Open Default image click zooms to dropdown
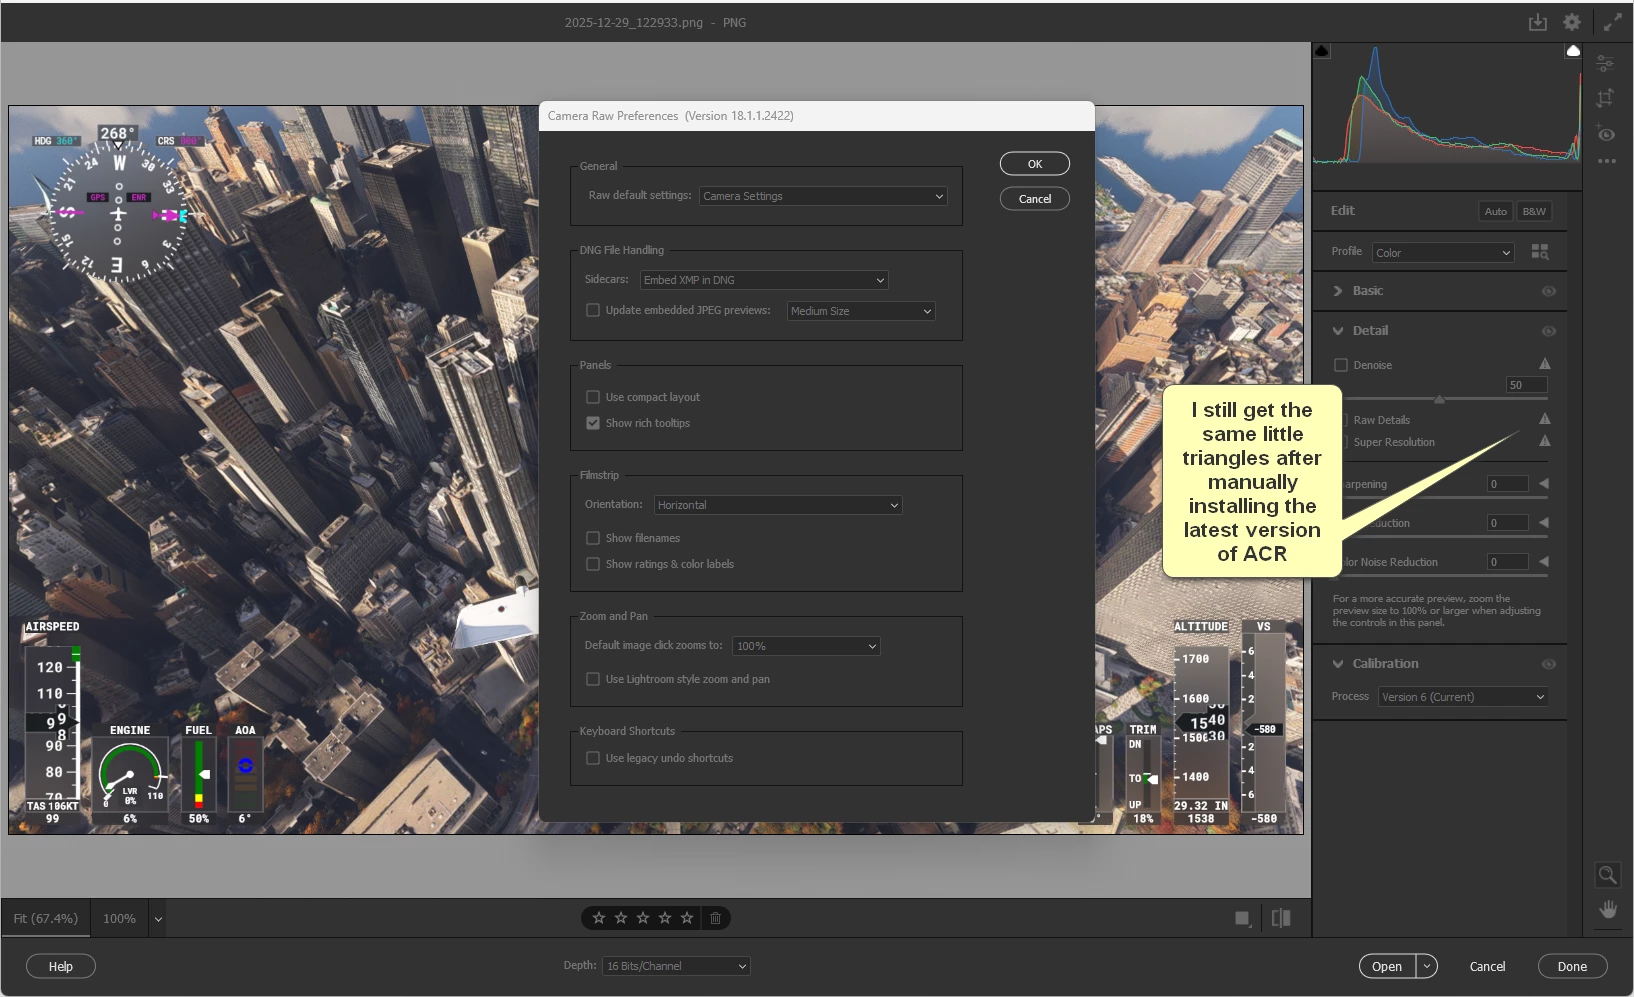1634x997 pixels. coord(806,646)
